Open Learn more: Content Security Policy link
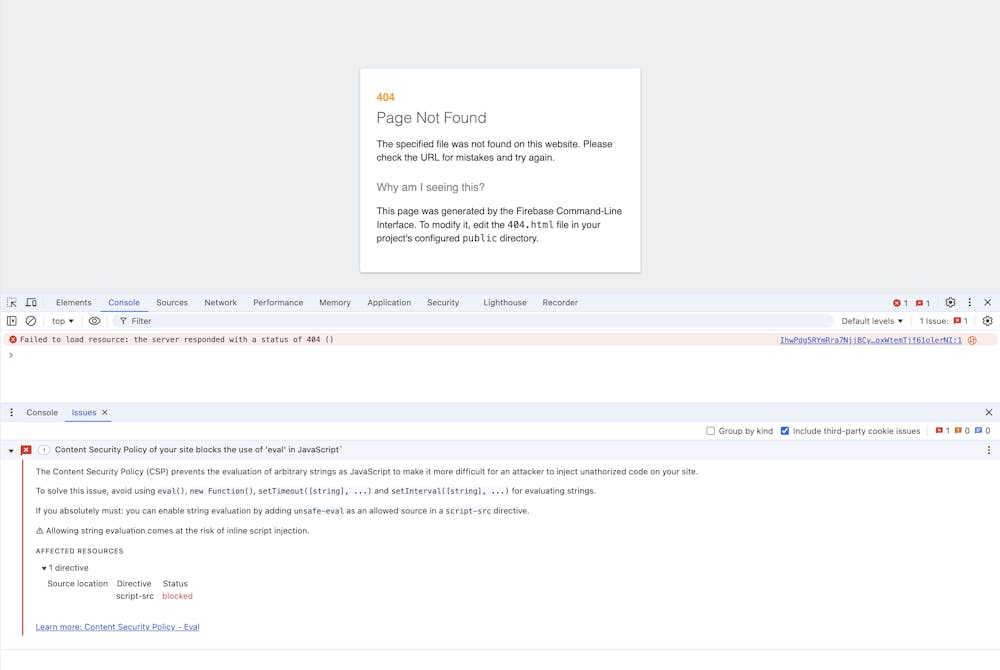This screenshot has height=670, width=1000. coord(118,627)
